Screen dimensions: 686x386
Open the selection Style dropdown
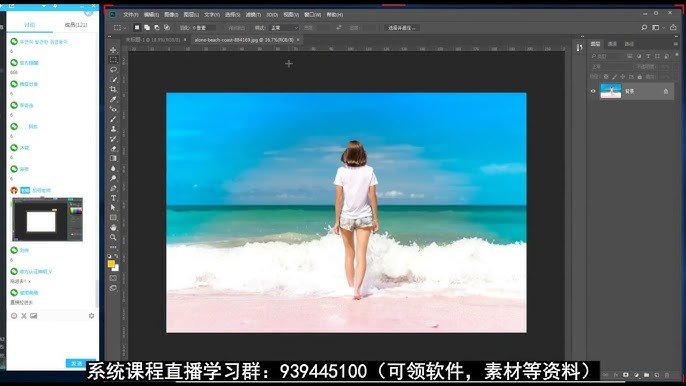coord(284,28)
